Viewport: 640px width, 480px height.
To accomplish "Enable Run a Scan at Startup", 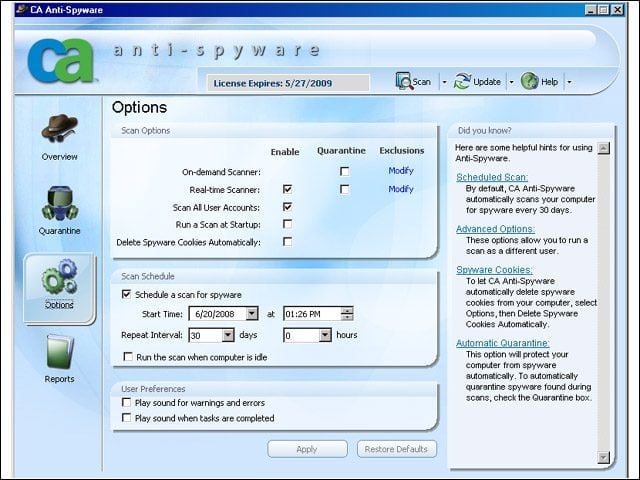I will tap(287, 224).
